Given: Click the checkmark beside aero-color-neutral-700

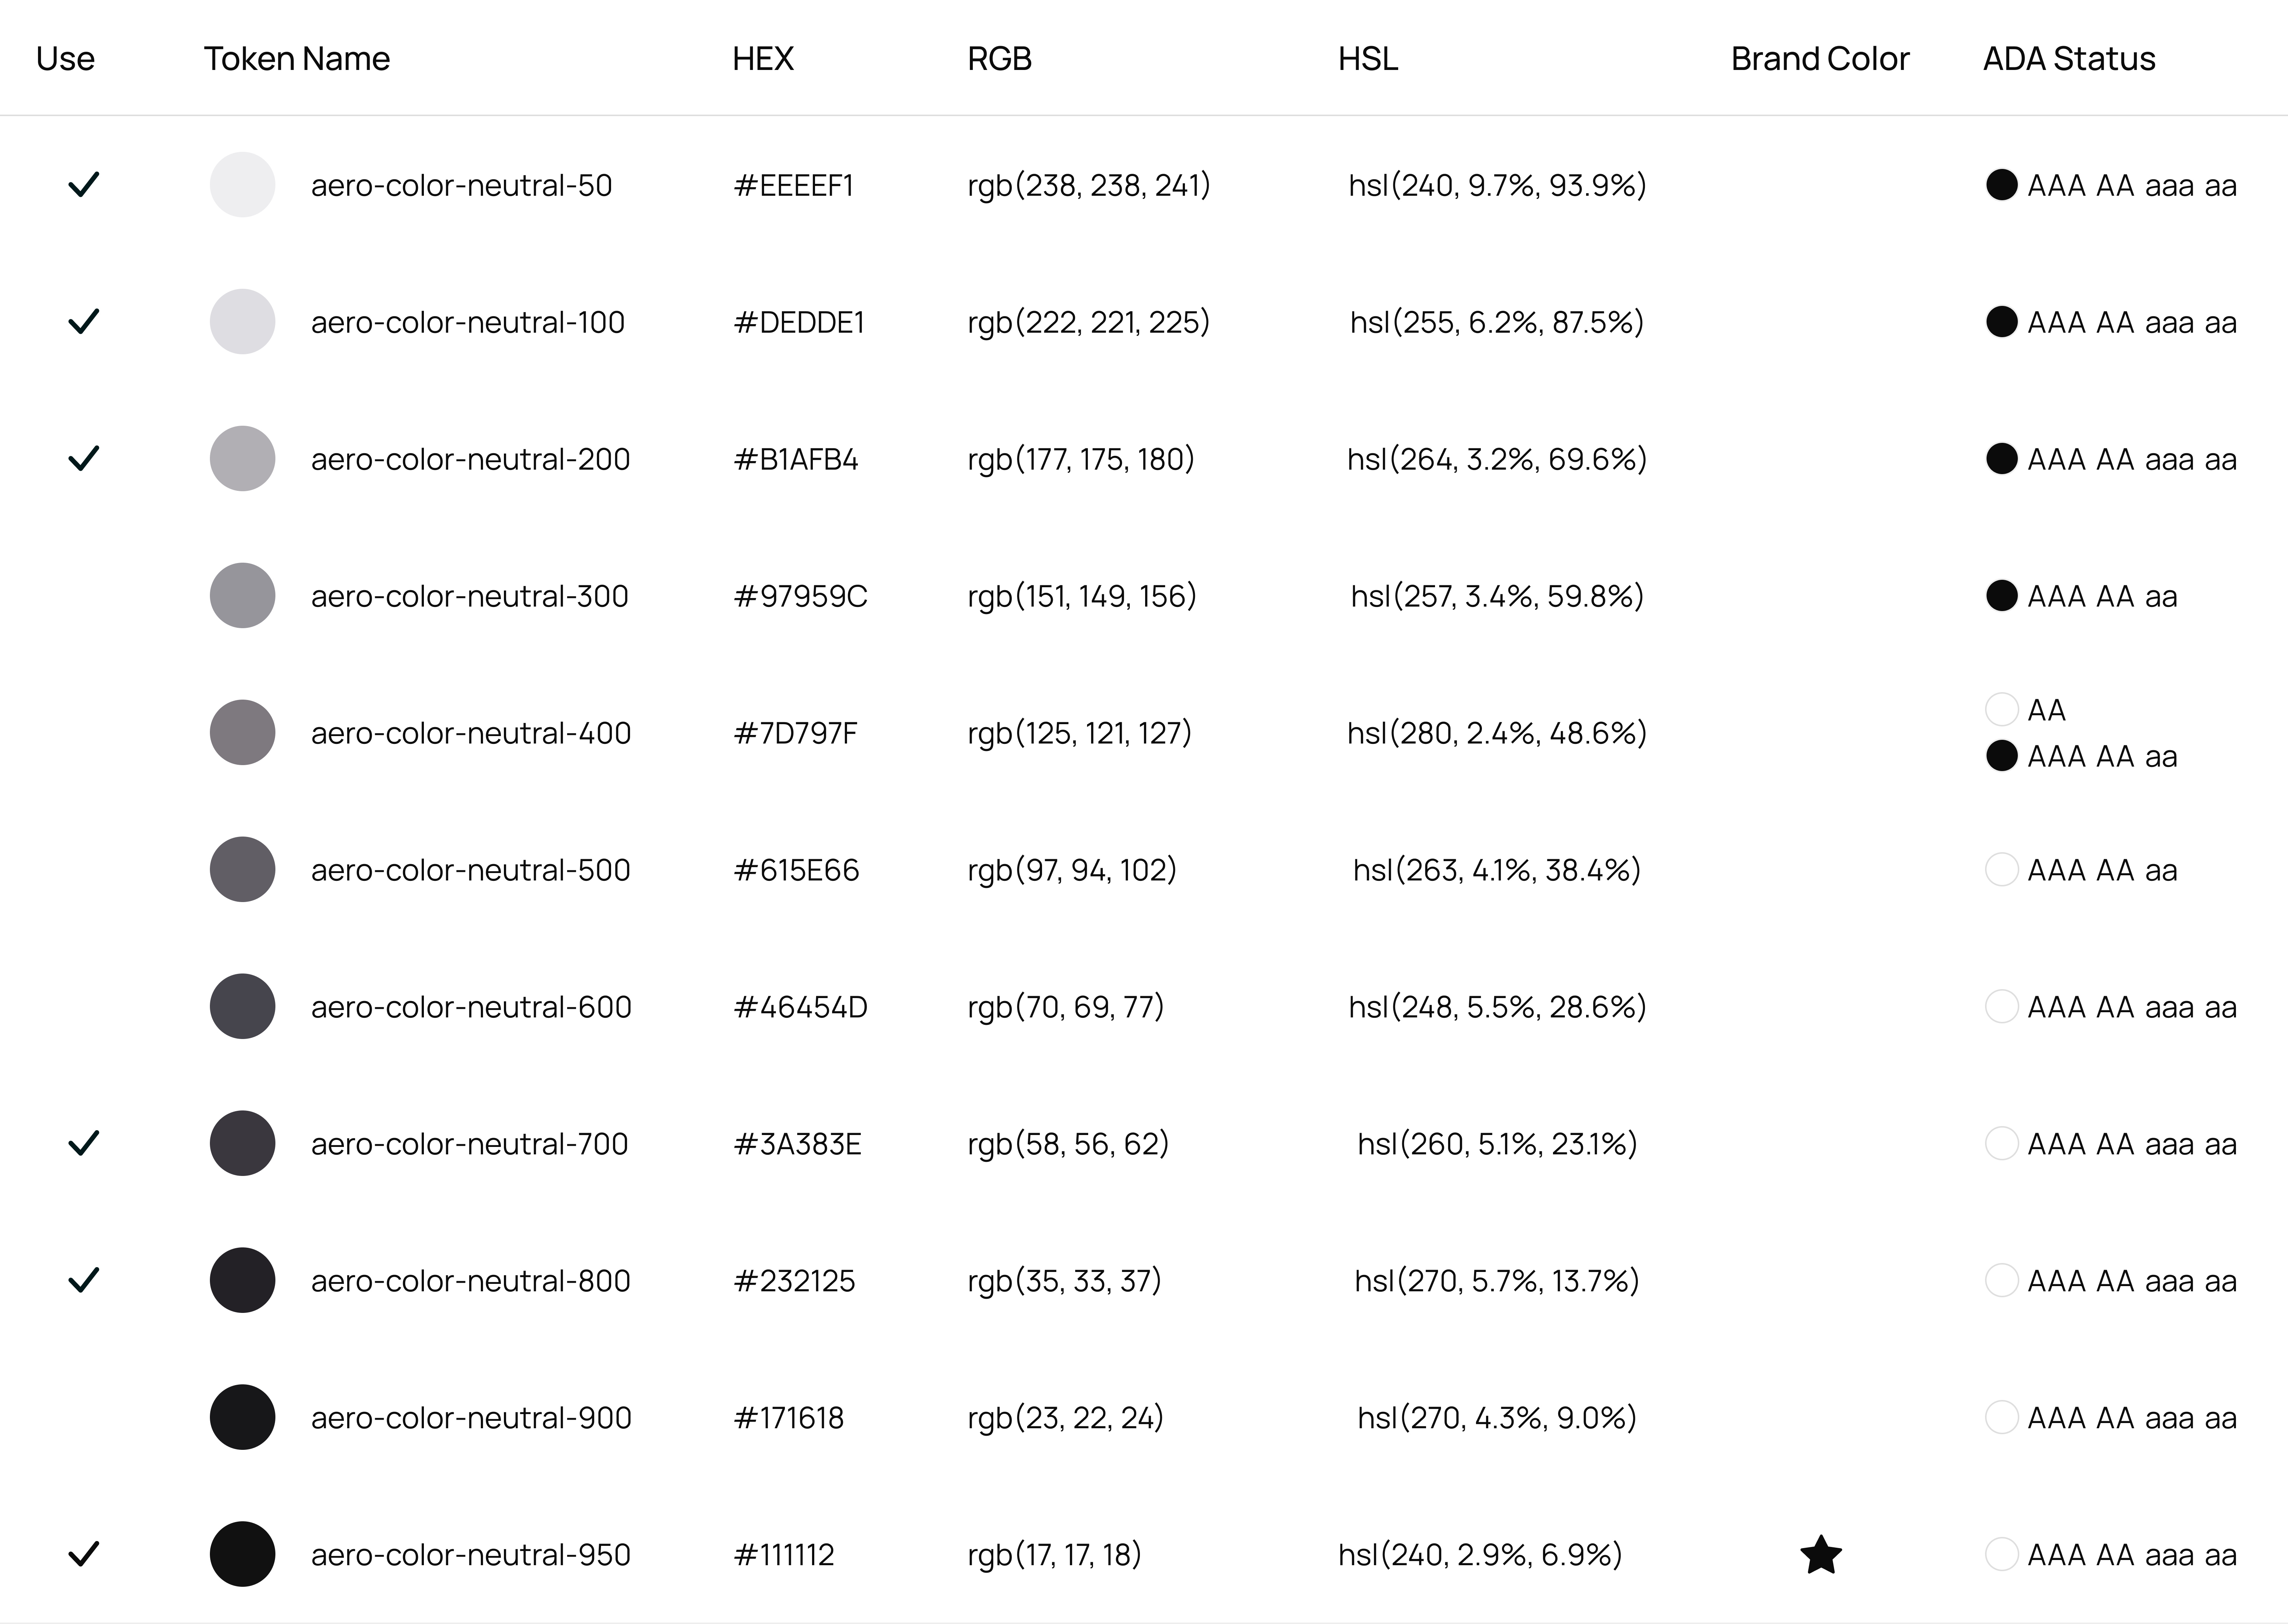Looking at the screenshot, I should point(84,1143).
